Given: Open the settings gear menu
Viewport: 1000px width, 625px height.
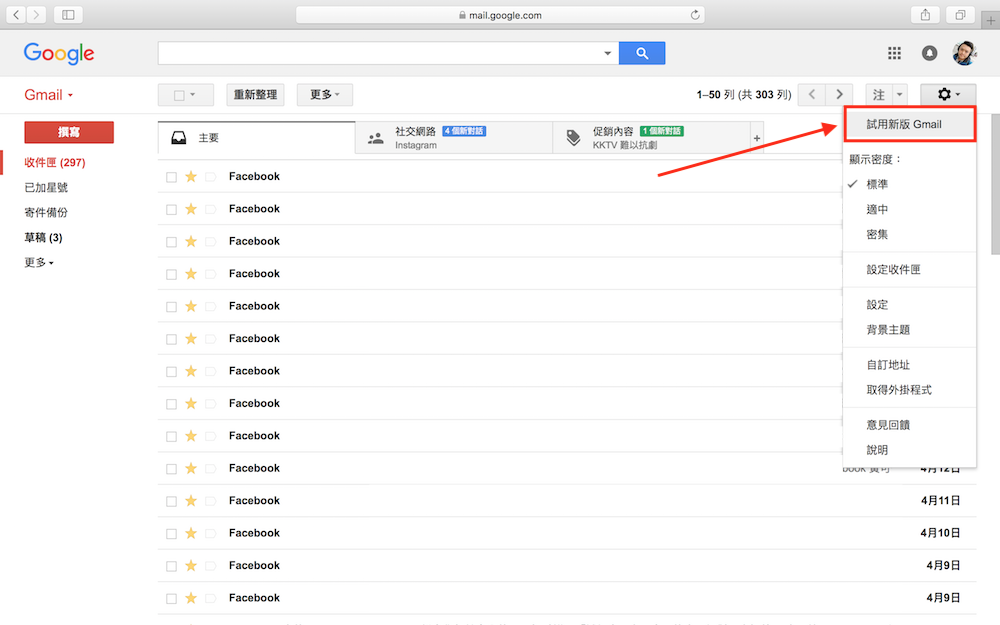Looking at the screenshot, I should coord(948,94).
